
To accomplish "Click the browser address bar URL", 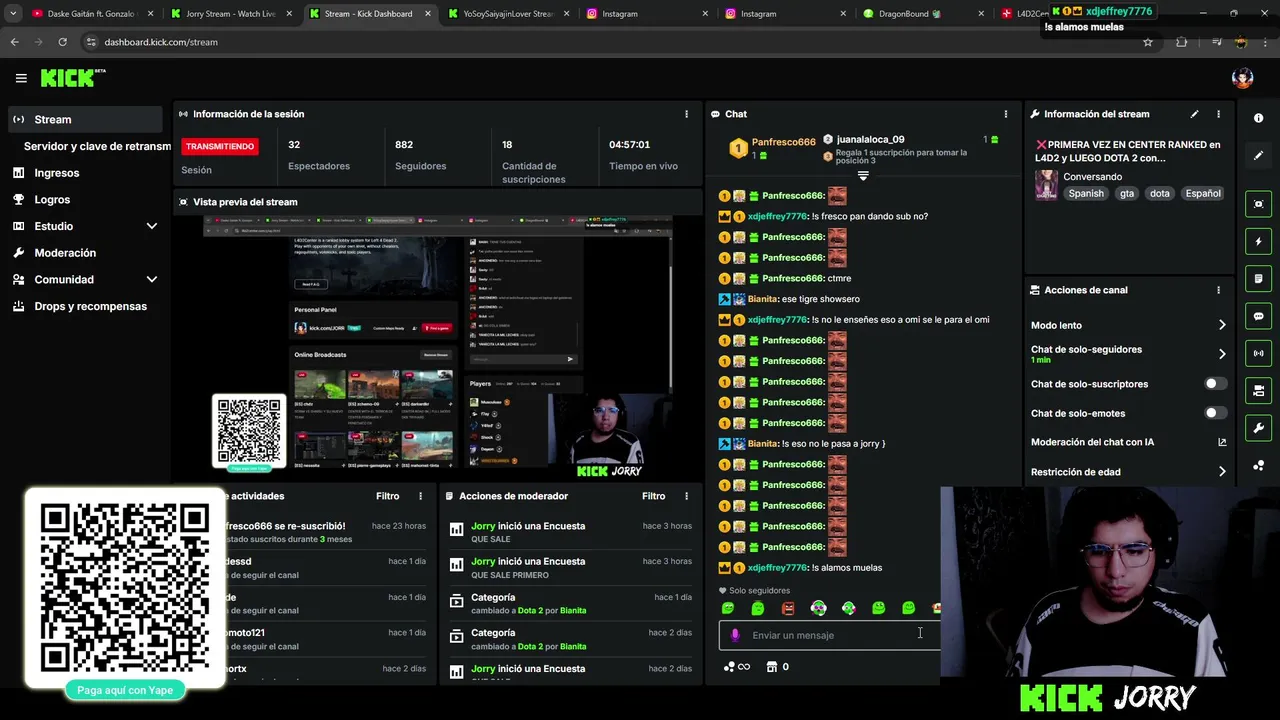I will 161,42.
